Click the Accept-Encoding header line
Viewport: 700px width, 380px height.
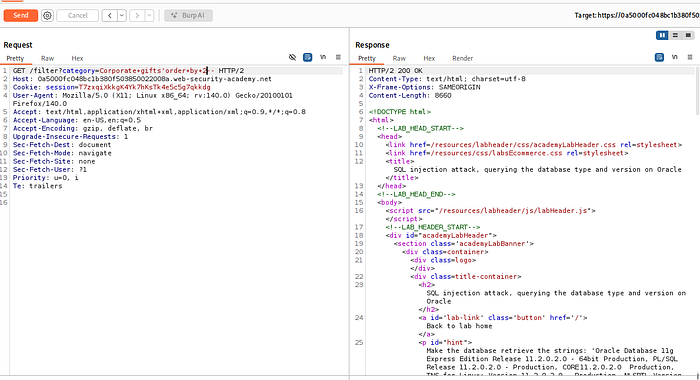[x=83, y=128]
